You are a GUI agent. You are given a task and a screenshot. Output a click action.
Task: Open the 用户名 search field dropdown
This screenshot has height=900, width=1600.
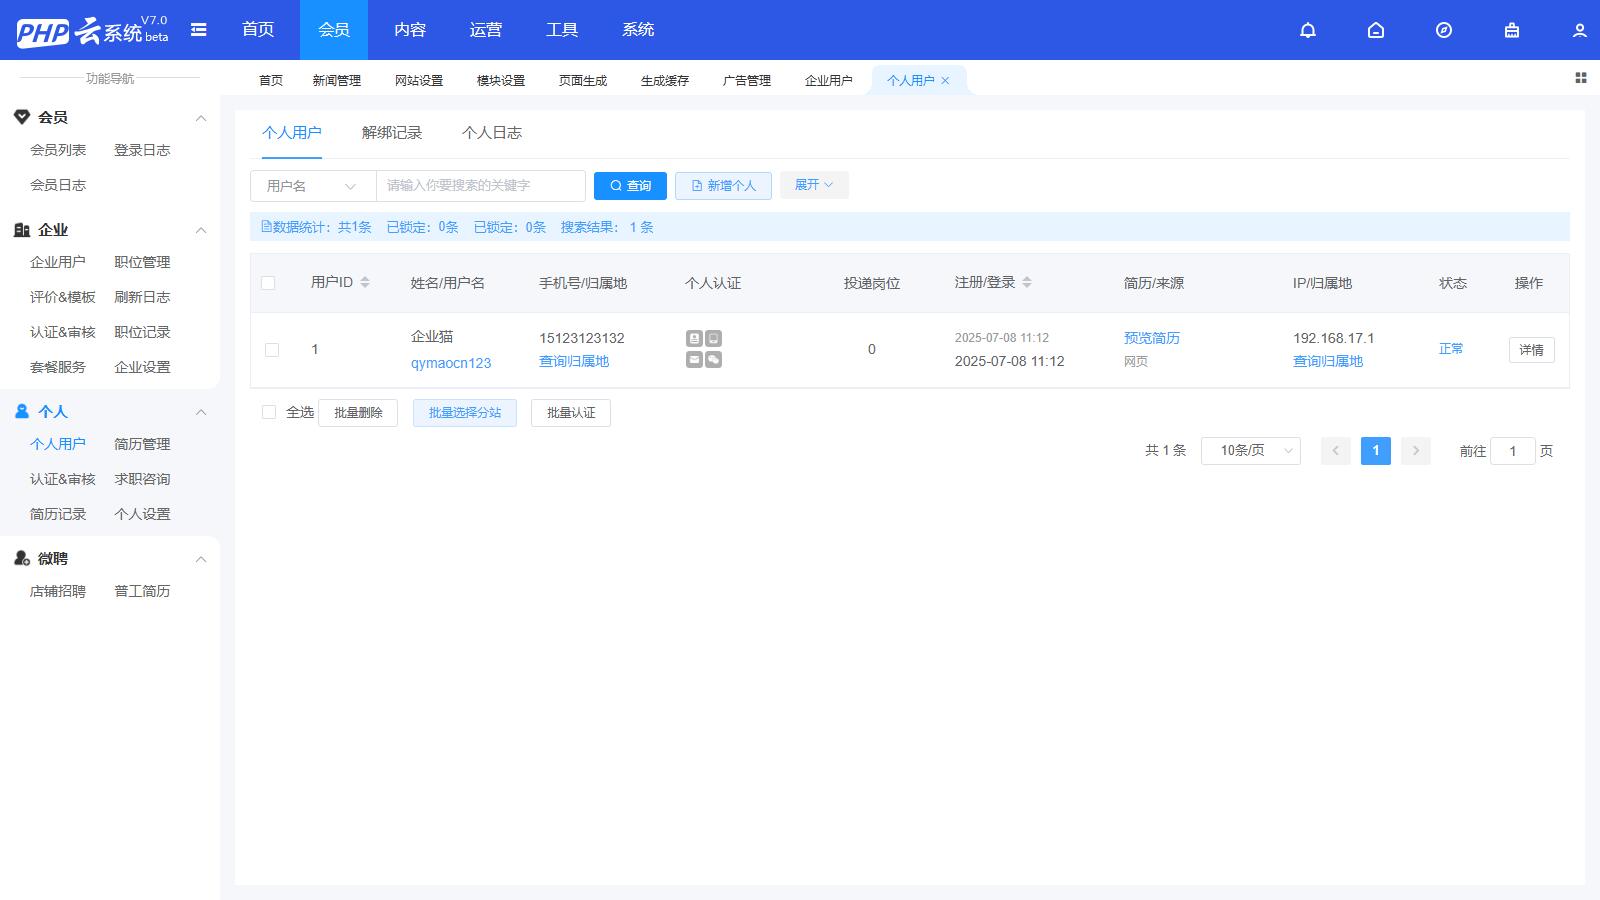312,186
